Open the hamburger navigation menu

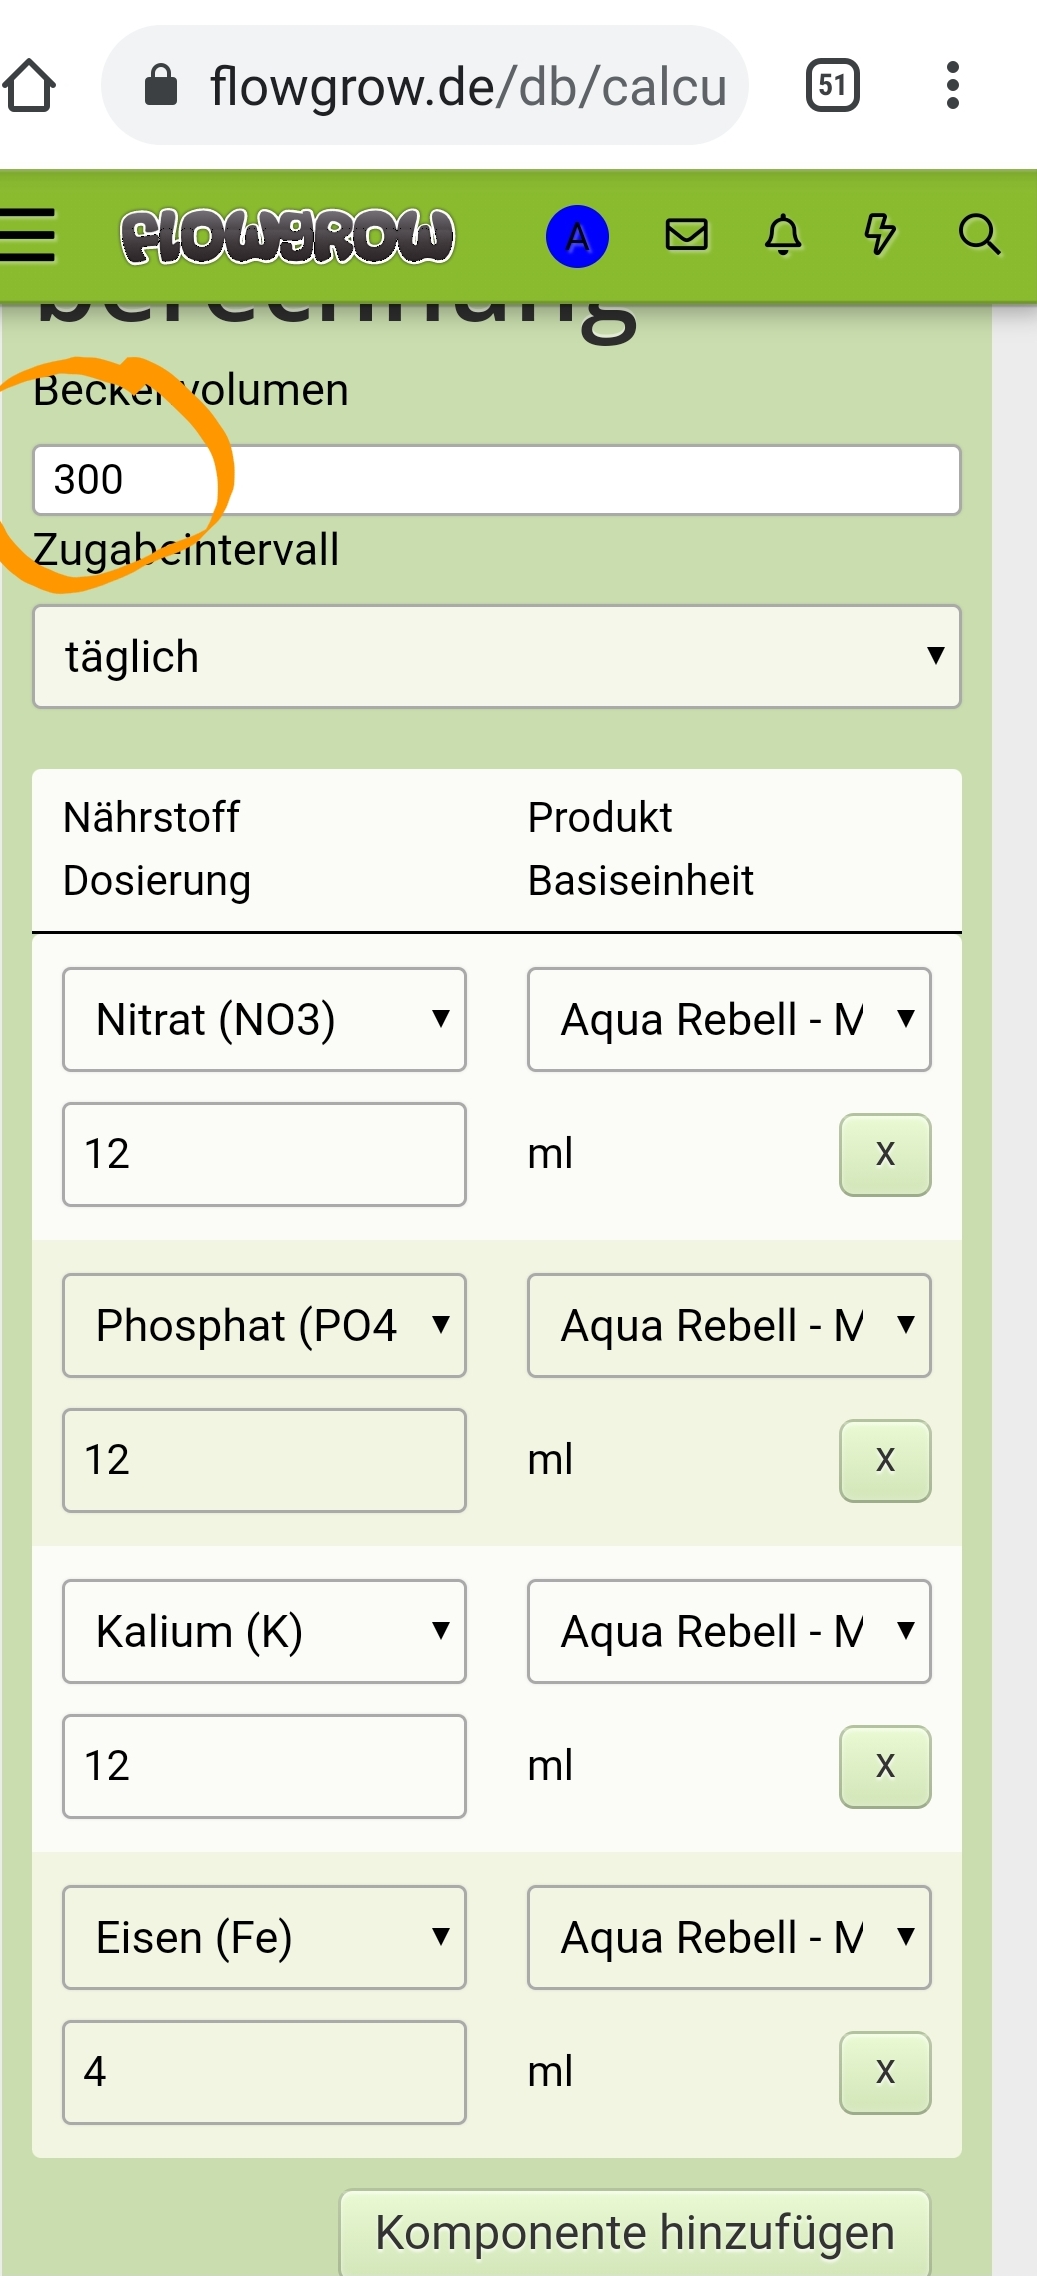coord(28,236)
